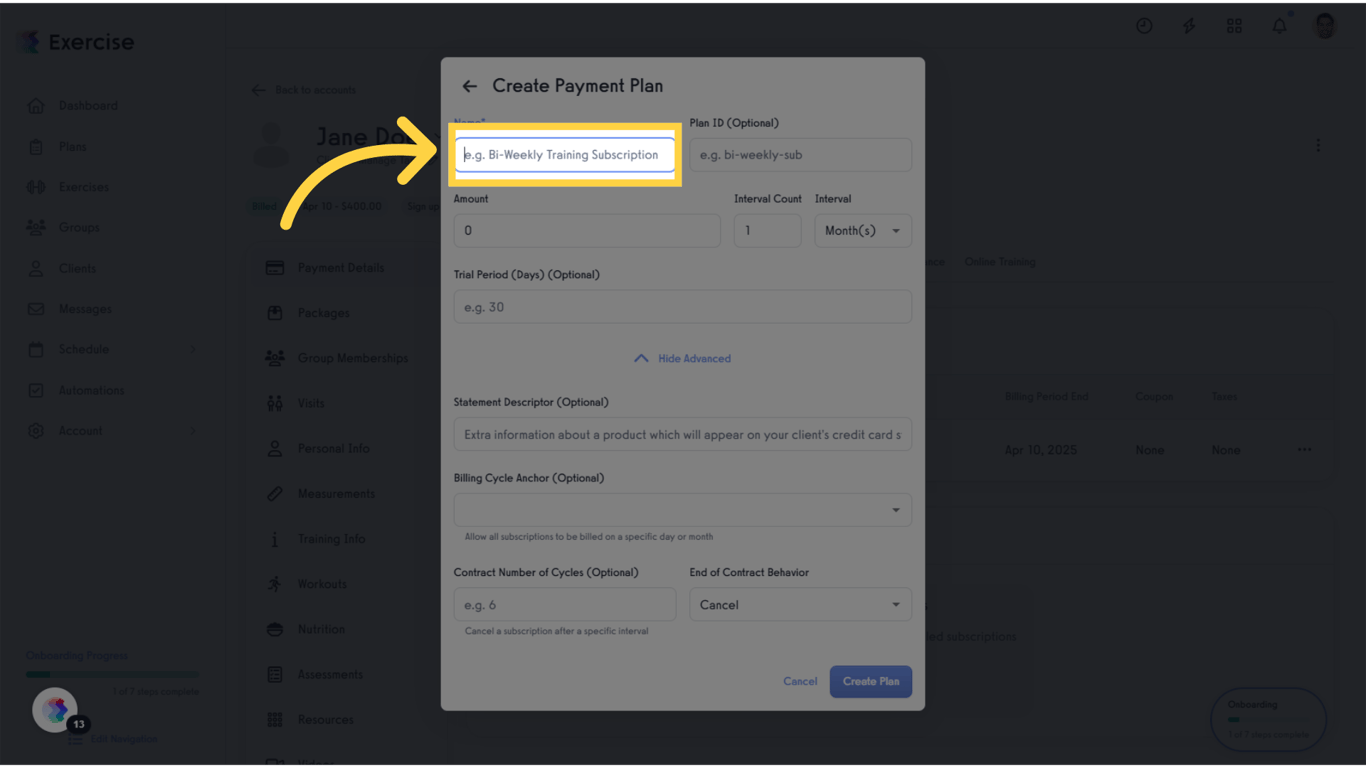Click the user profile avatar
1366x768 pixels.
coord(1325,26)
